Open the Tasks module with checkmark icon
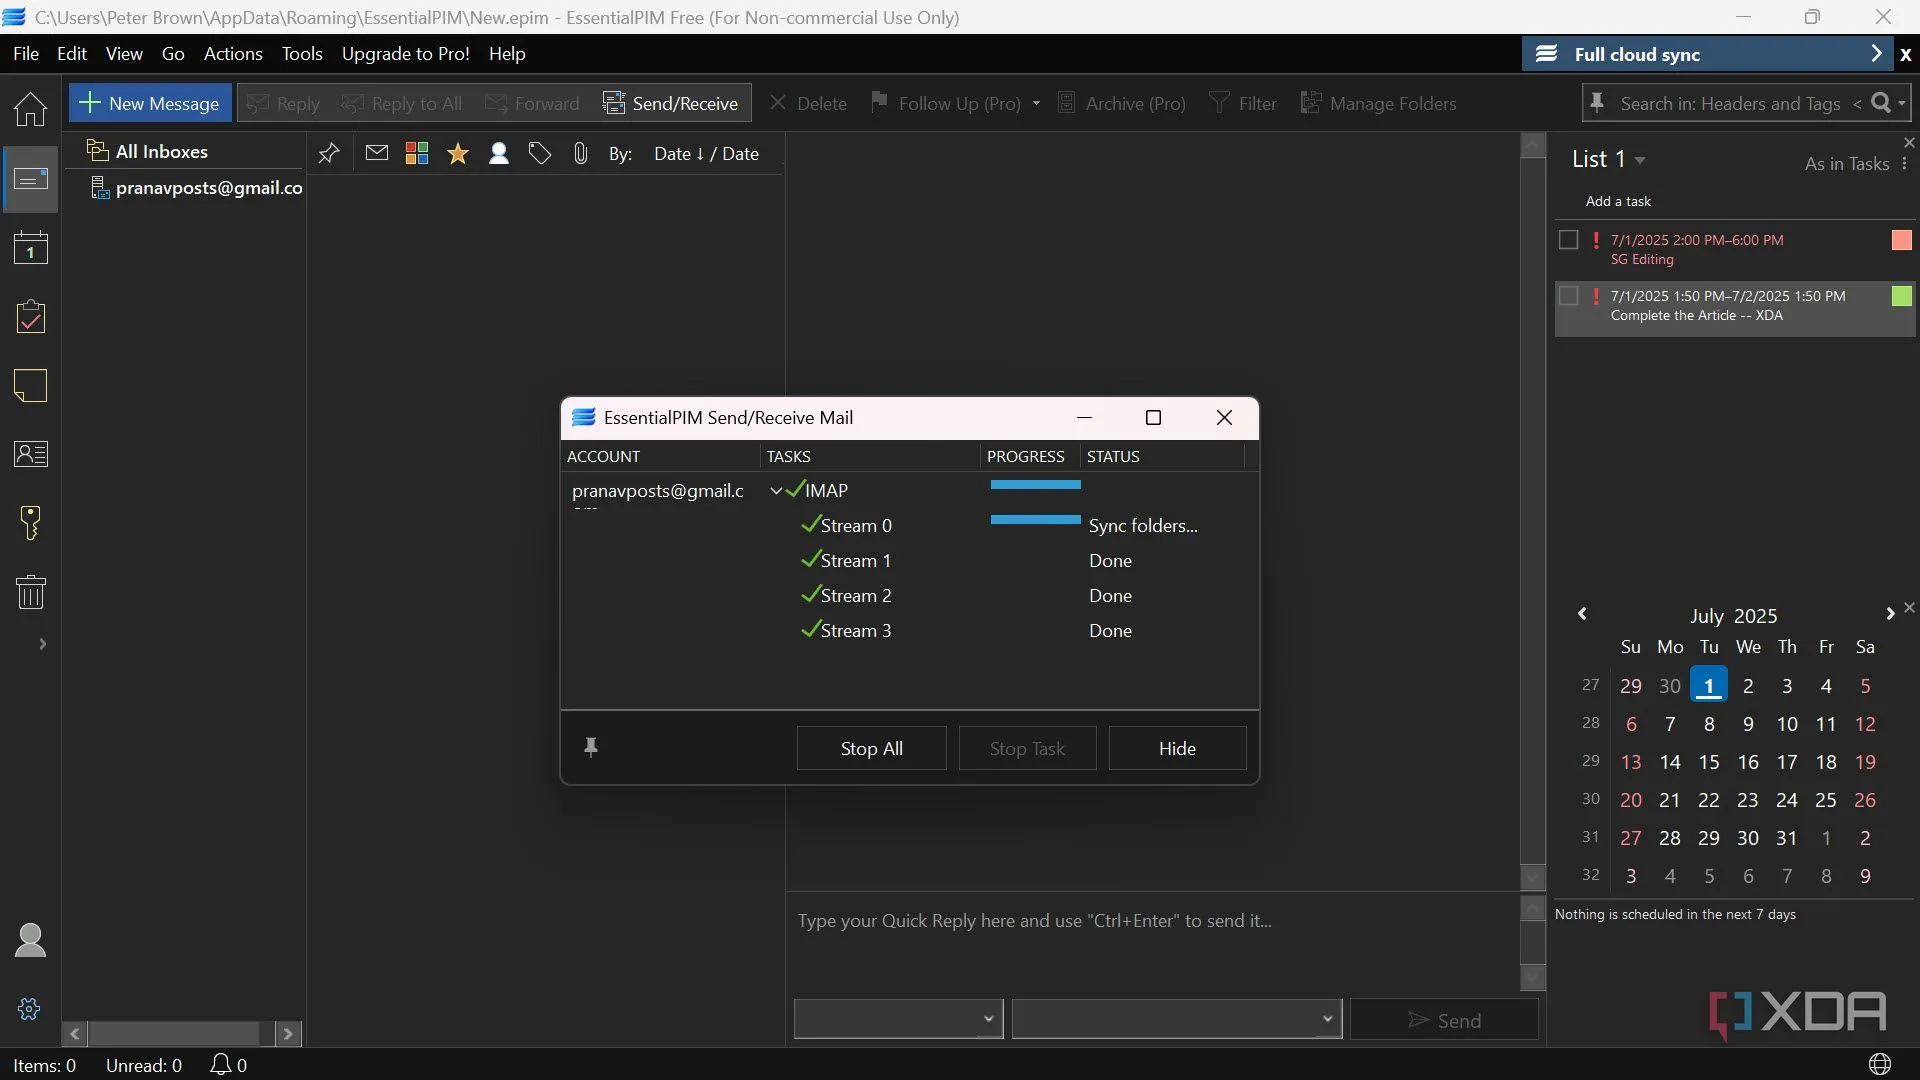This screenshot has height=1080, width=1920. click(x=30, y=317)
